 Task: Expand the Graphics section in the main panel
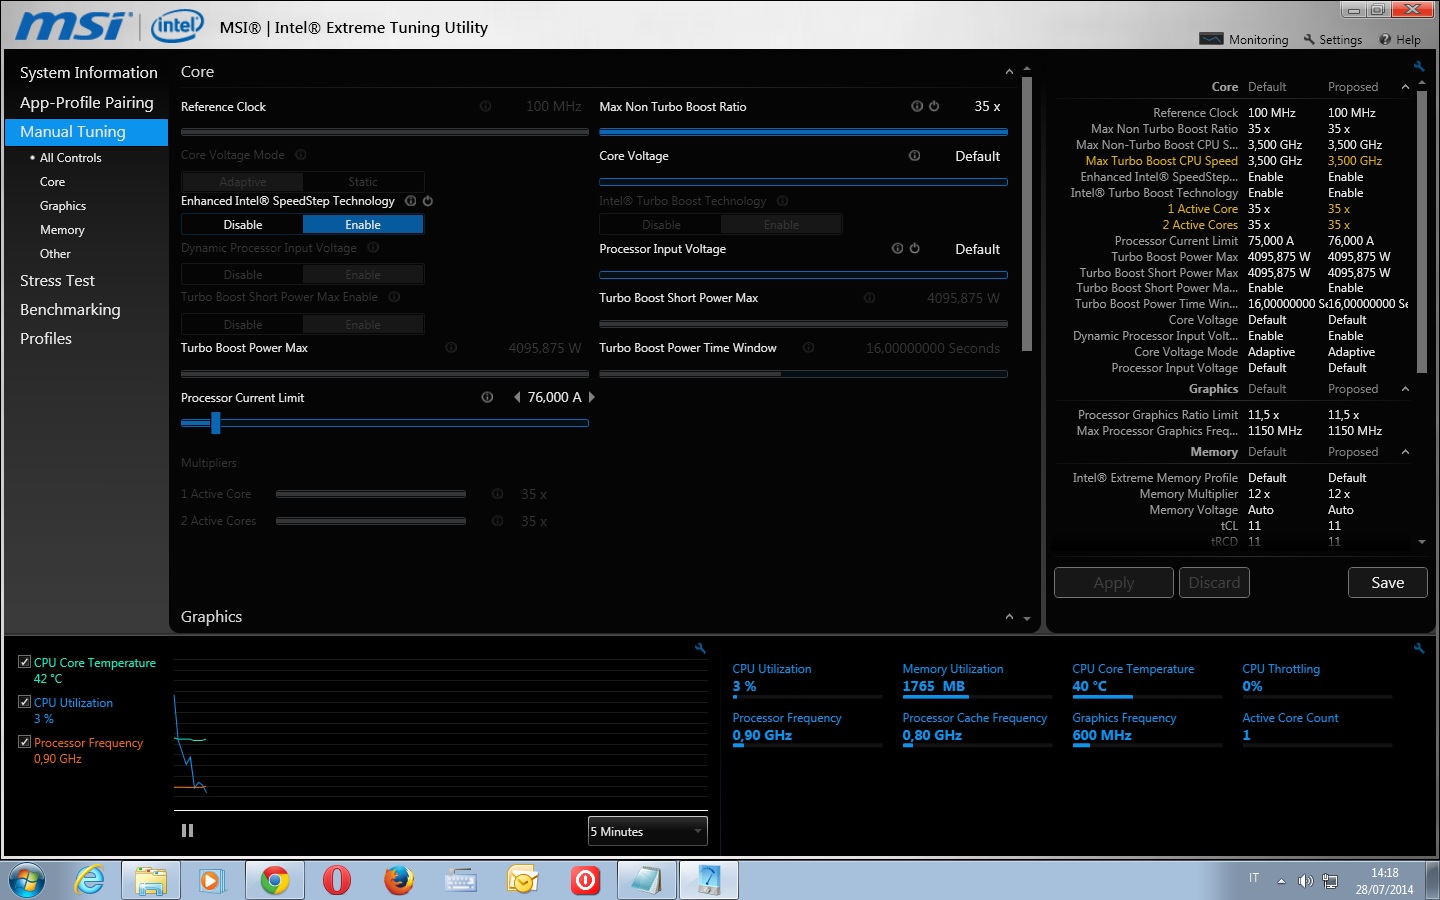1009,617
